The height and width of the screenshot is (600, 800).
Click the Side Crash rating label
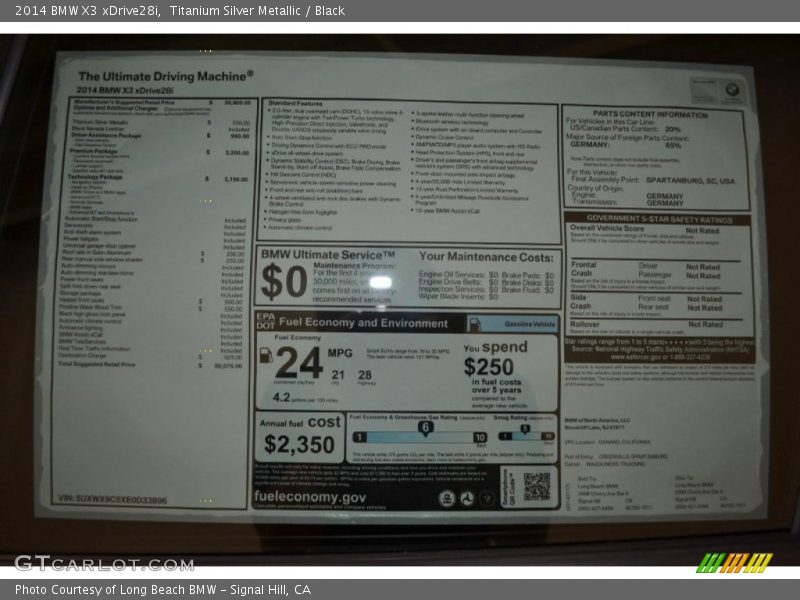point(580,302)
